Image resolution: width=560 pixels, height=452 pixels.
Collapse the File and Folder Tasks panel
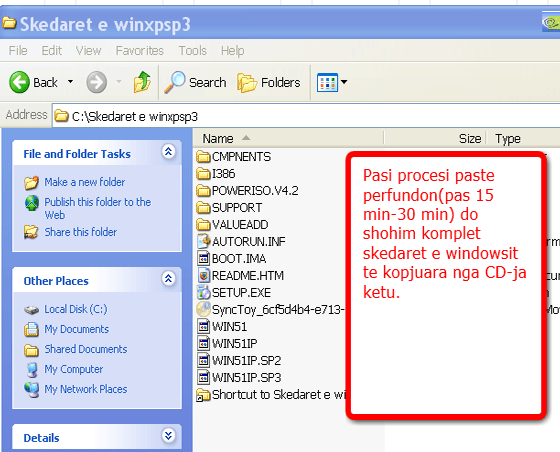[x=168, y=152]
